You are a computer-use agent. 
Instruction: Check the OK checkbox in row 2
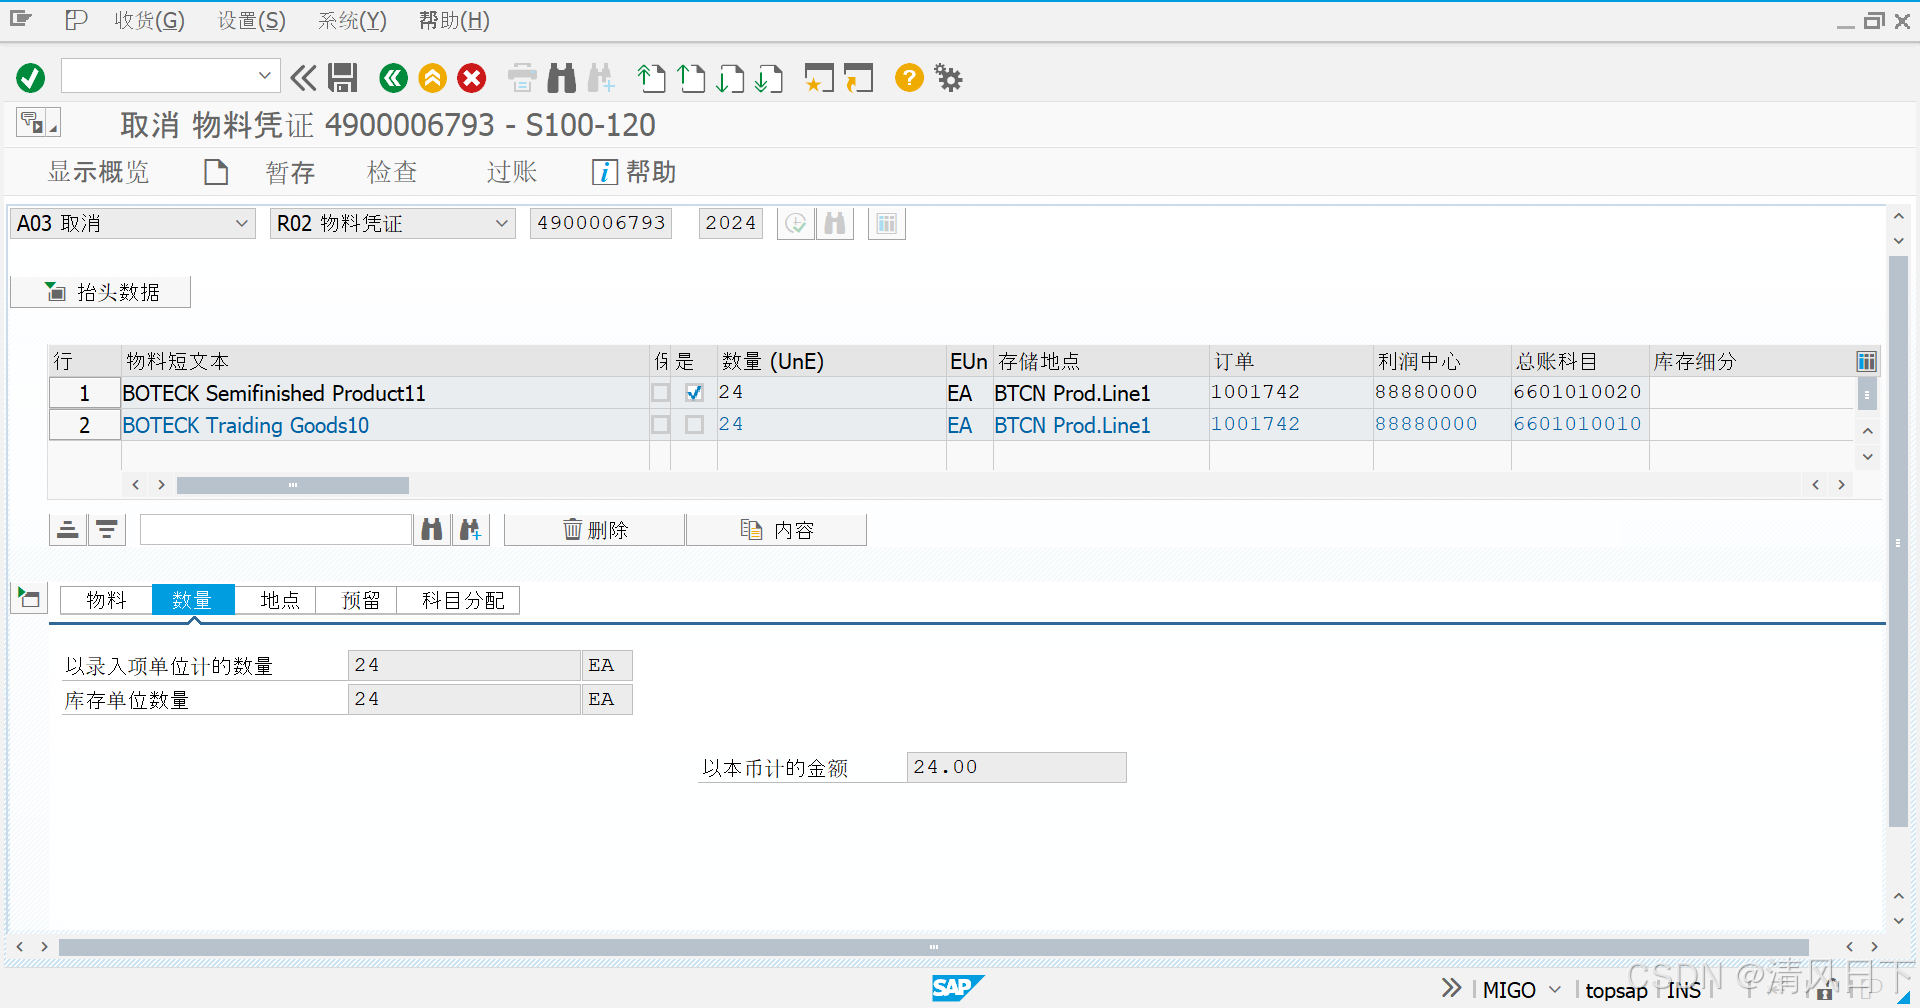pyautogui.click(x=694, y=425)
